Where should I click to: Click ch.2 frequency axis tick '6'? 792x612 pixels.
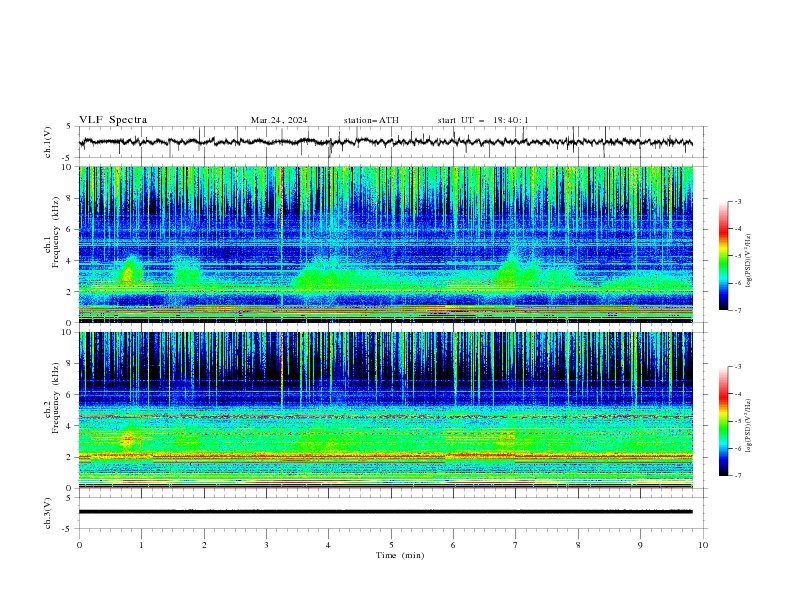point(70,395)
